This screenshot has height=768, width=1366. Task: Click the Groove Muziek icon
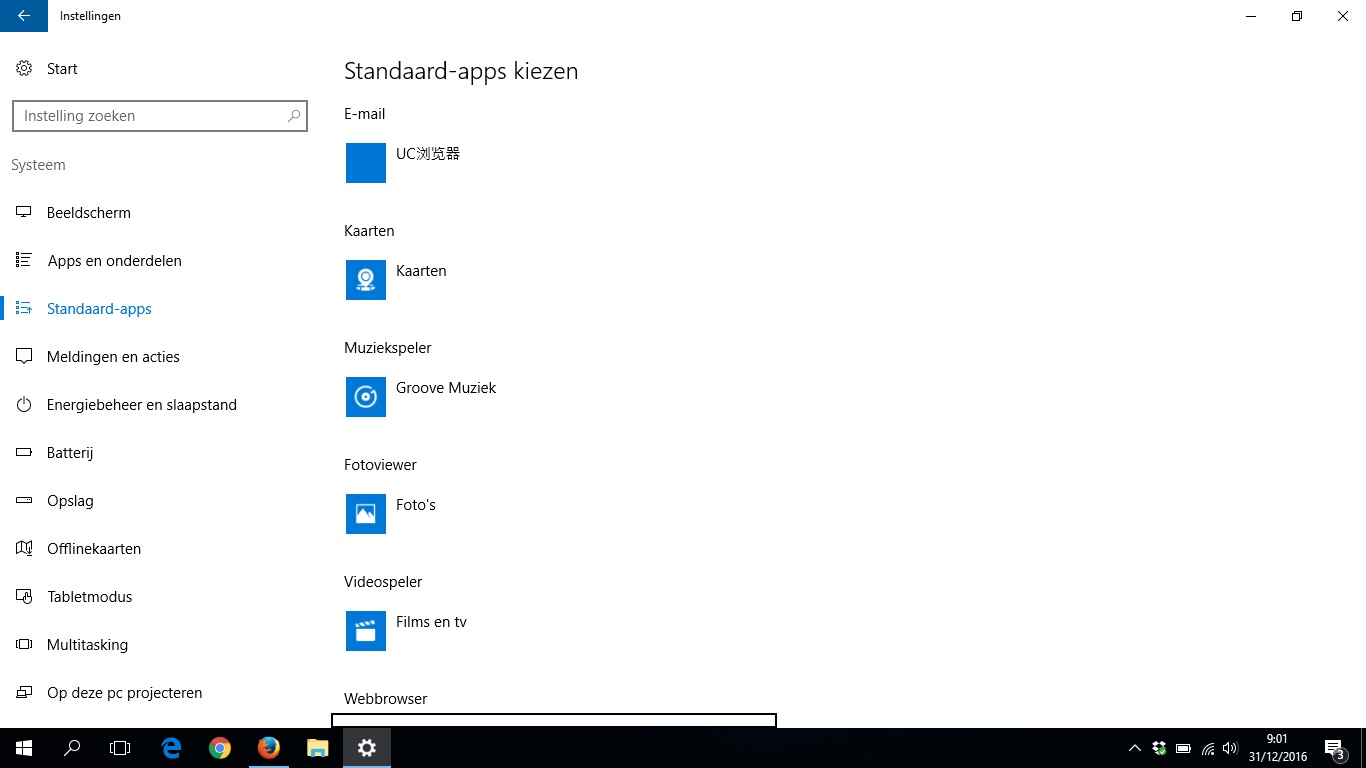click(366, 397)
